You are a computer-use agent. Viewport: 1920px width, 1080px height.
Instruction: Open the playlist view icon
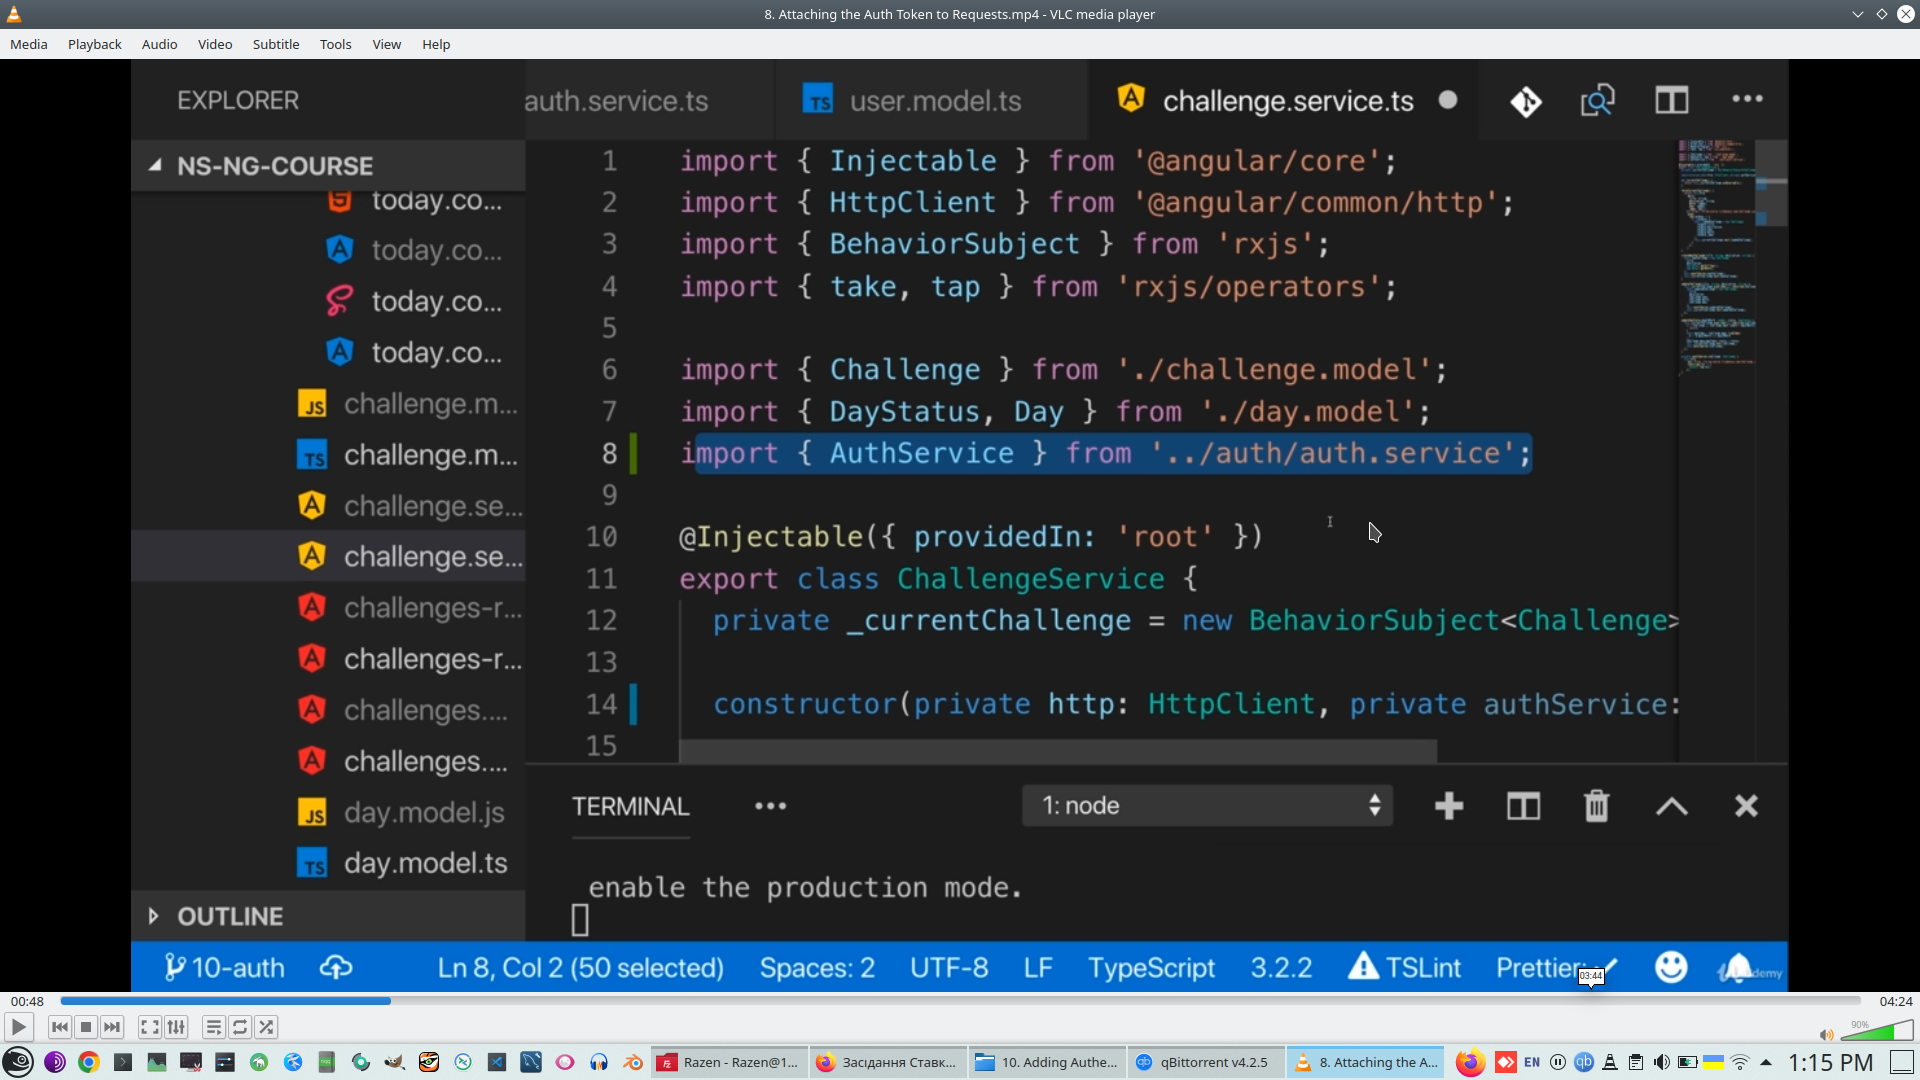tap(213, 1027)
